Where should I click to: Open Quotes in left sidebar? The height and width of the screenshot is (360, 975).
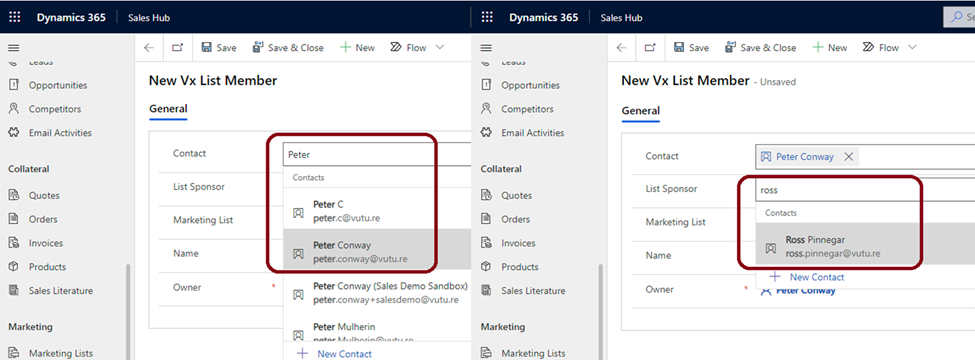(34, 195)
